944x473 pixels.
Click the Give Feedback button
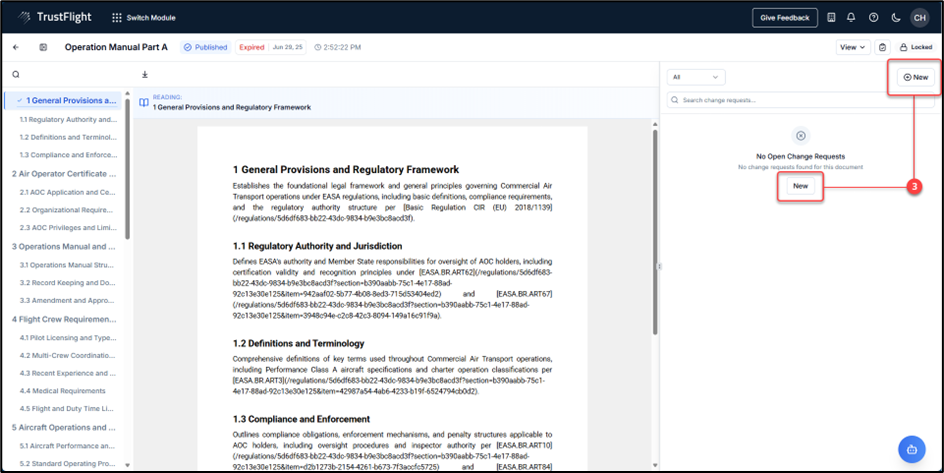coord(784,17)
